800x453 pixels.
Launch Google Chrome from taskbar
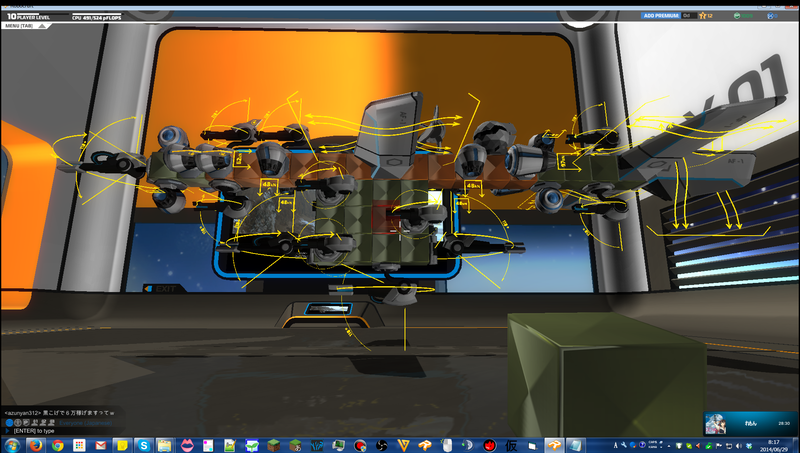57,445
